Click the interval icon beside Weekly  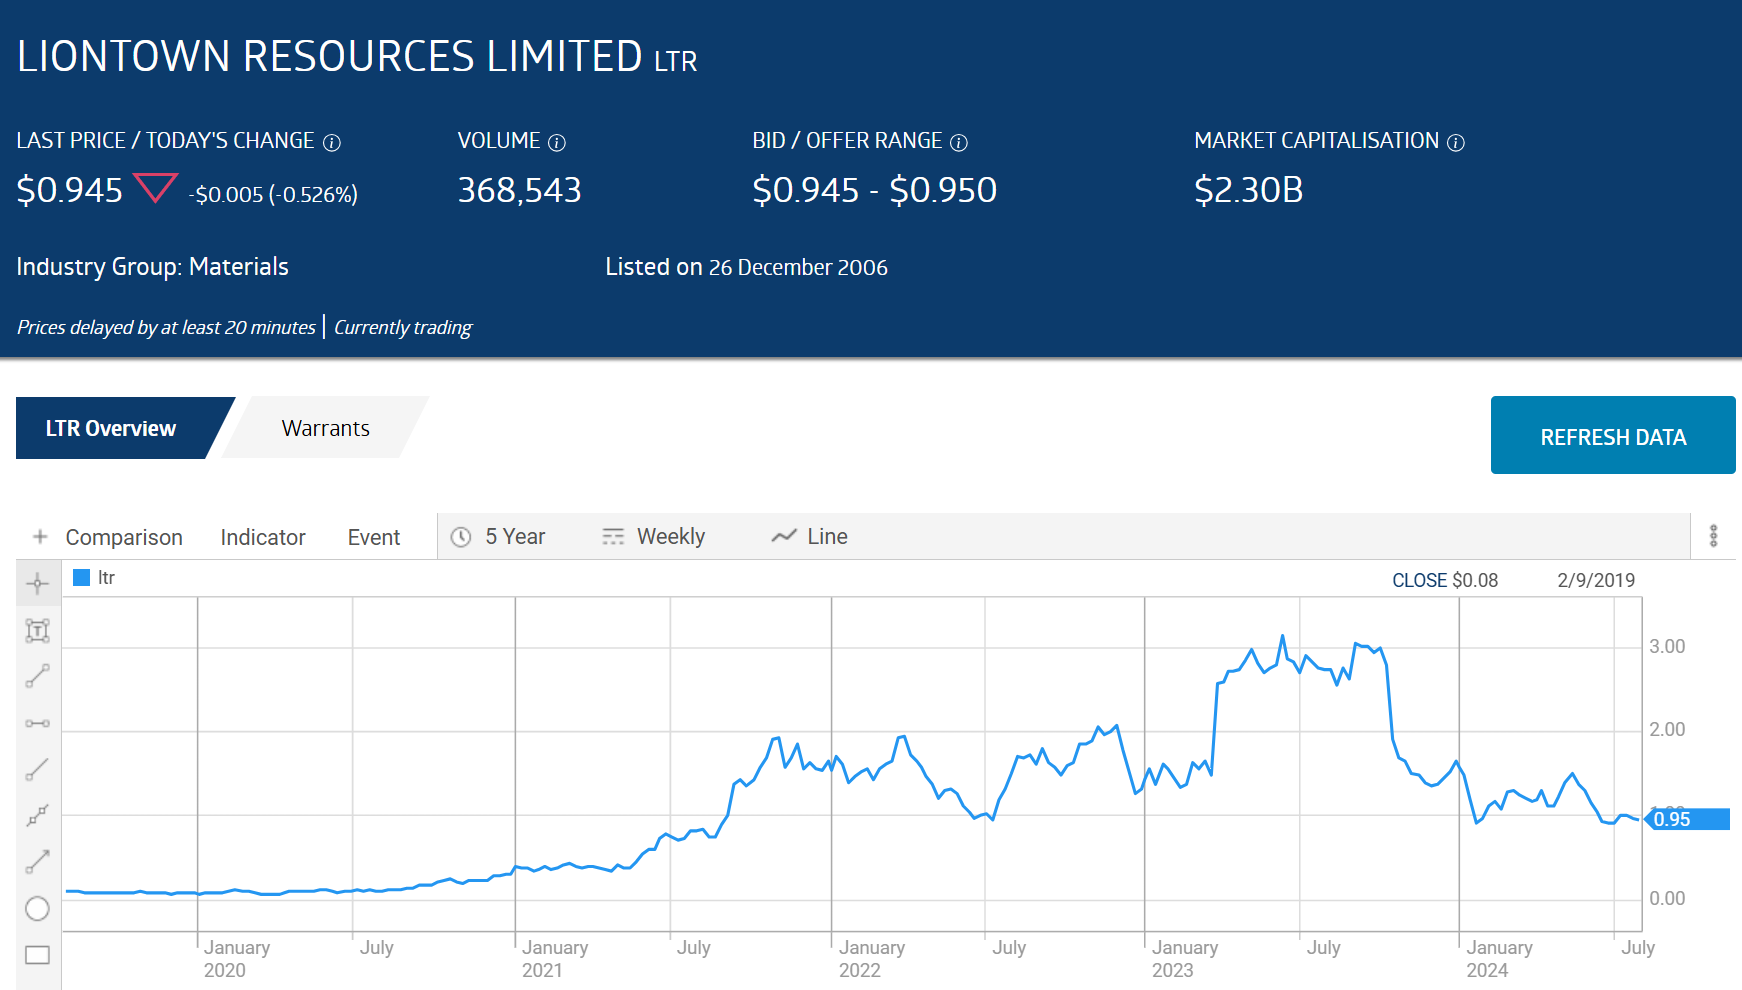point(613,537)
